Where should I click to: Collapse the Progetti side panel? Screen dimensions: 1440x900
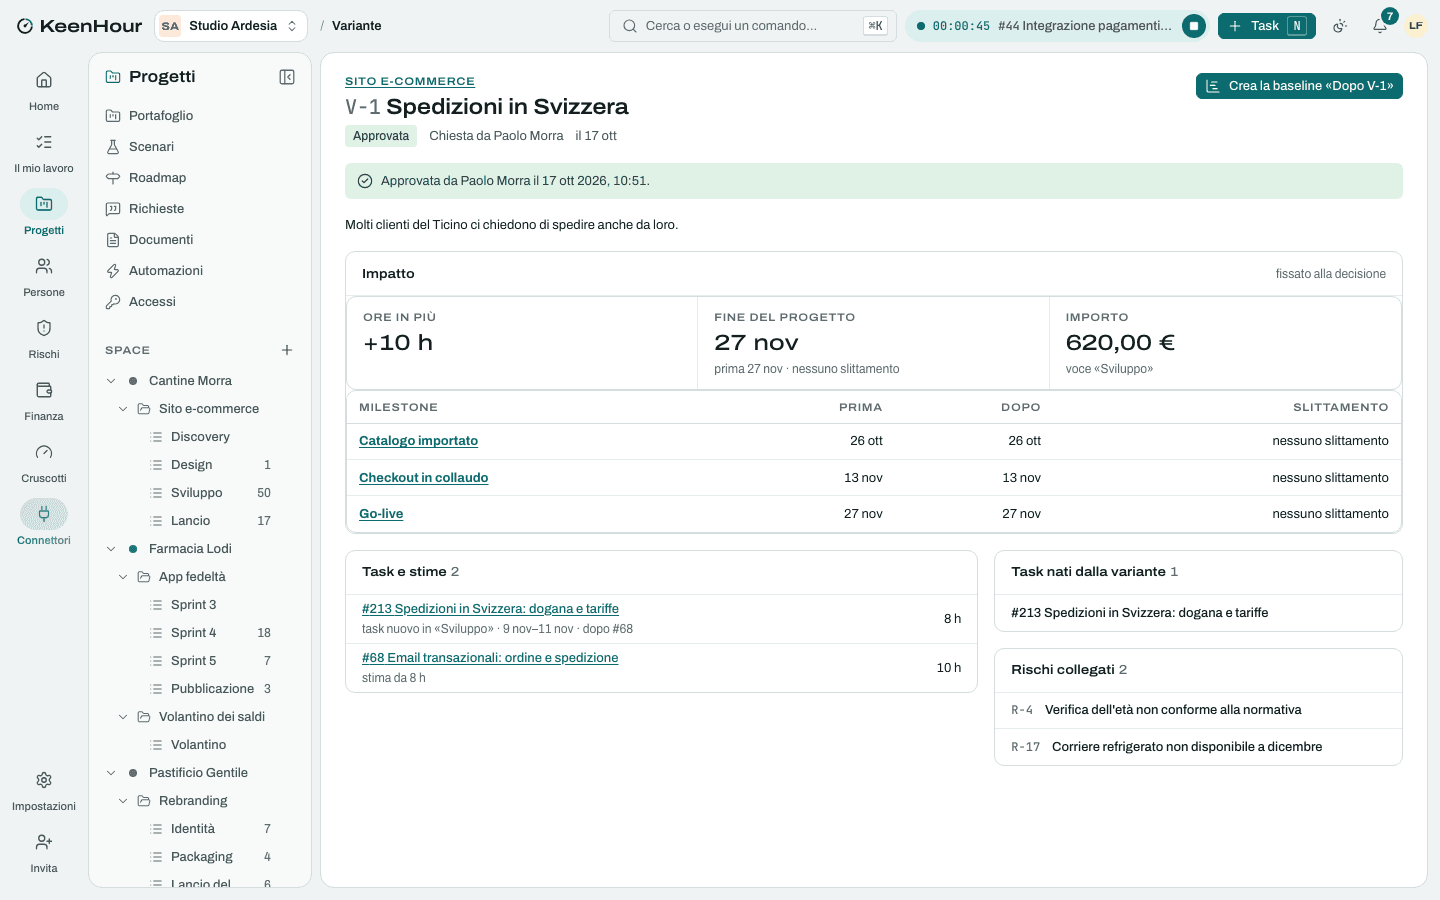(287, 77)
